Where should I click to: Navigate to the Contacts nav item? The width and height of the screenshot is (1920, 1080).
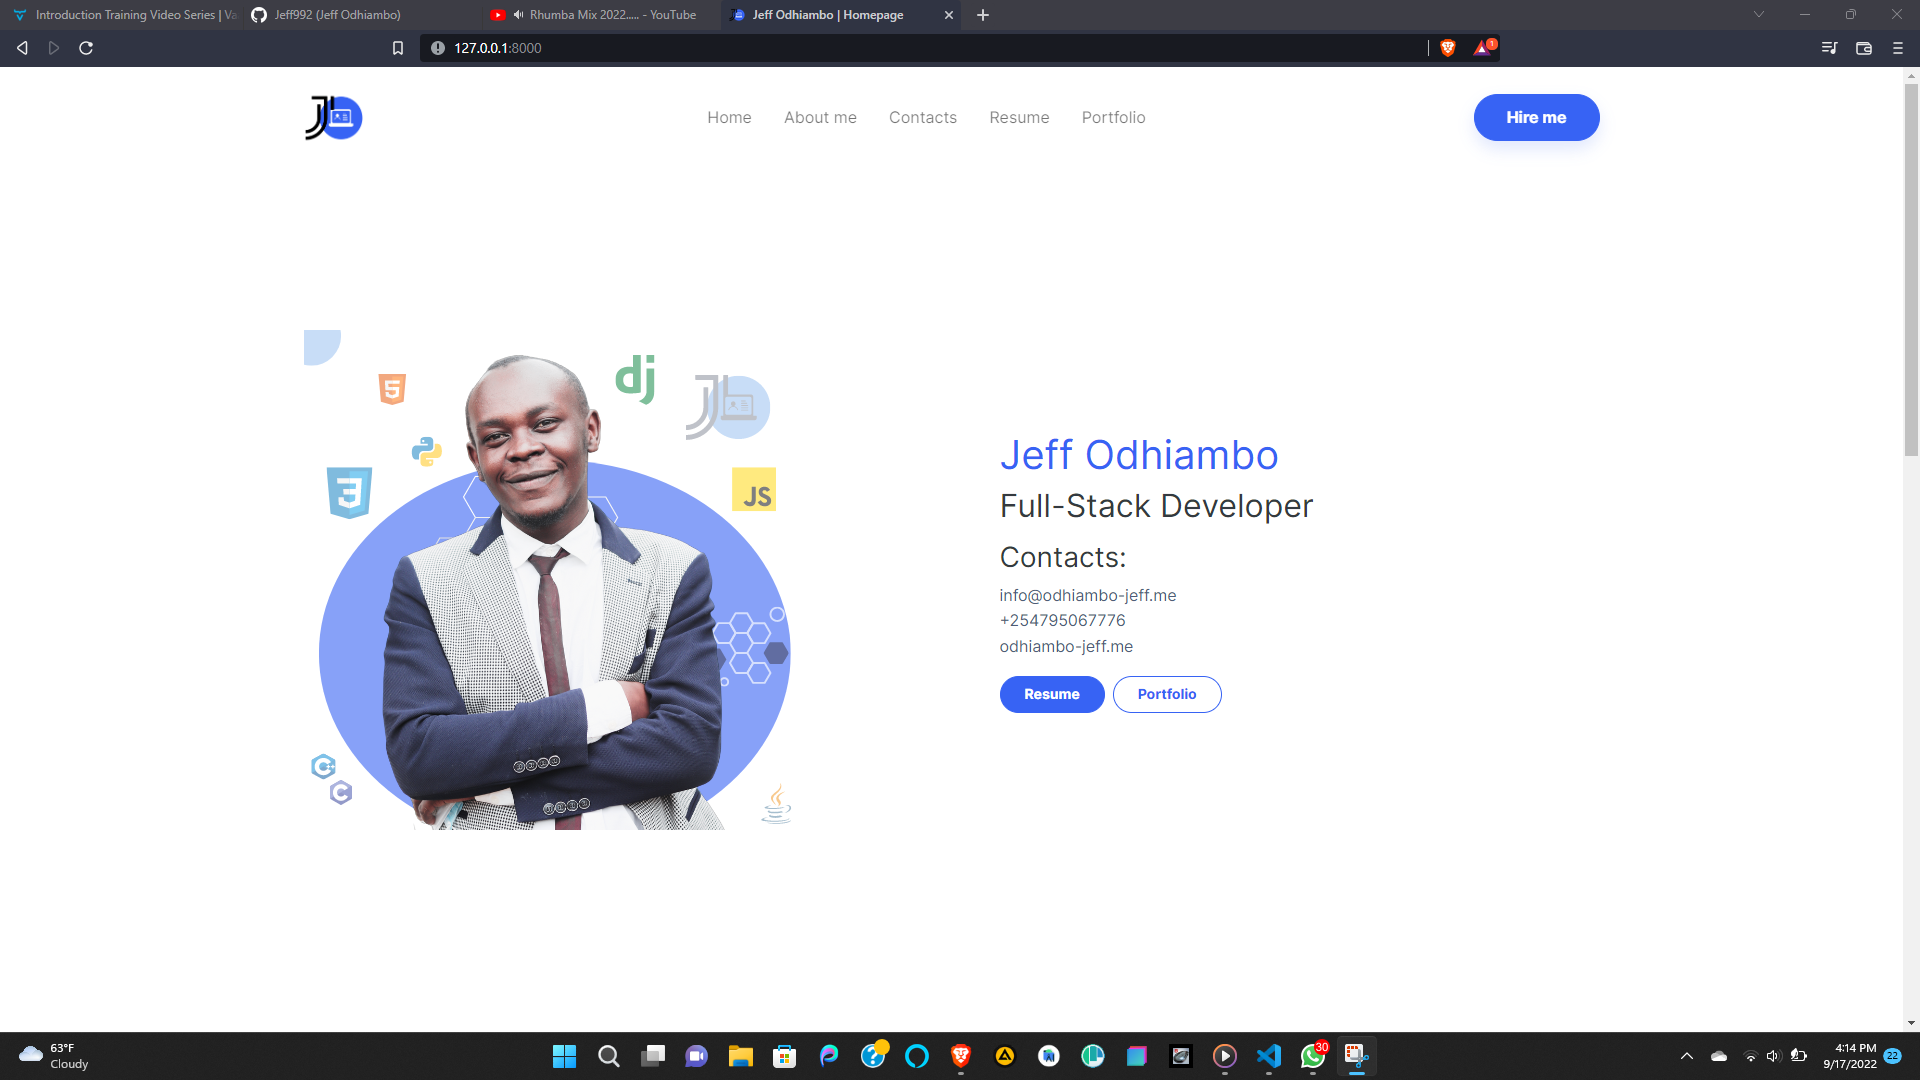click(x=922, y=117)
